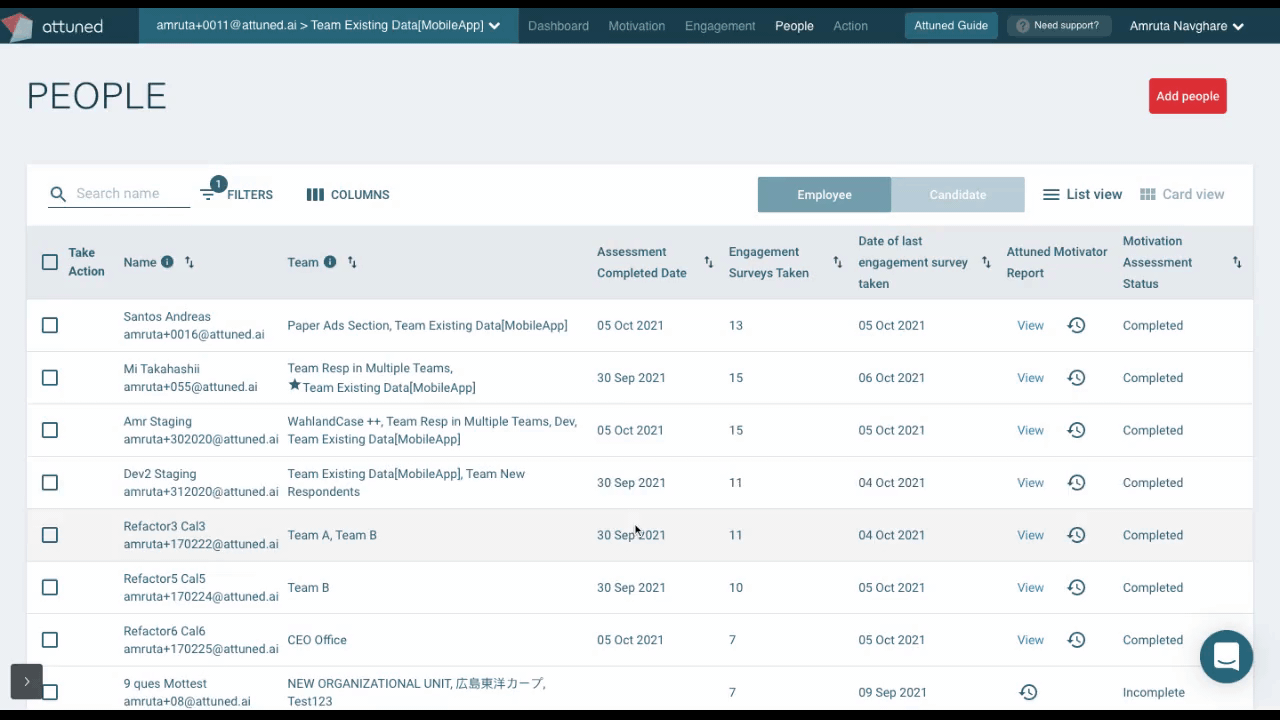Sort by Engagement Surveys Taken
The image size is (1280, 720).
point(837,262)
